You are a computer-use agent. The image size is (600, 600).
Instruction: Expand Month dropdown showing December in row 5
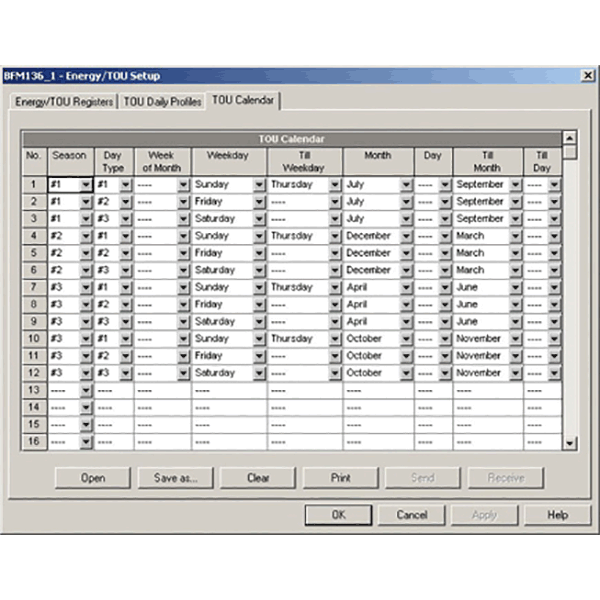tap(406, 253)
